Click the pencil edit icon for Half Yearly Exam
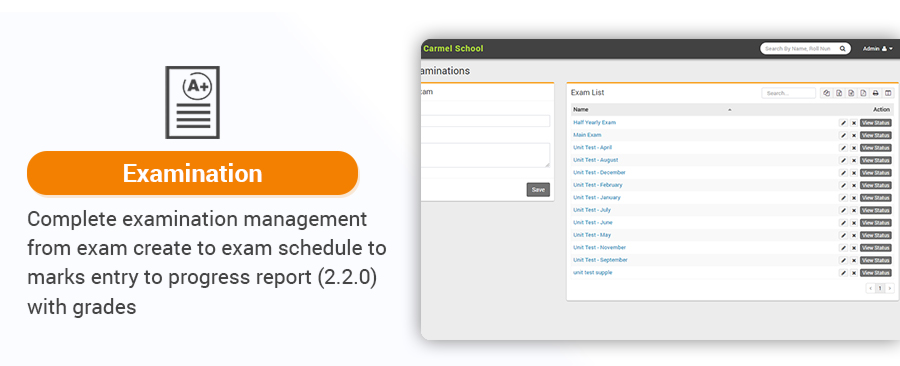Viewport: 900px width, 366px height. 843,123
